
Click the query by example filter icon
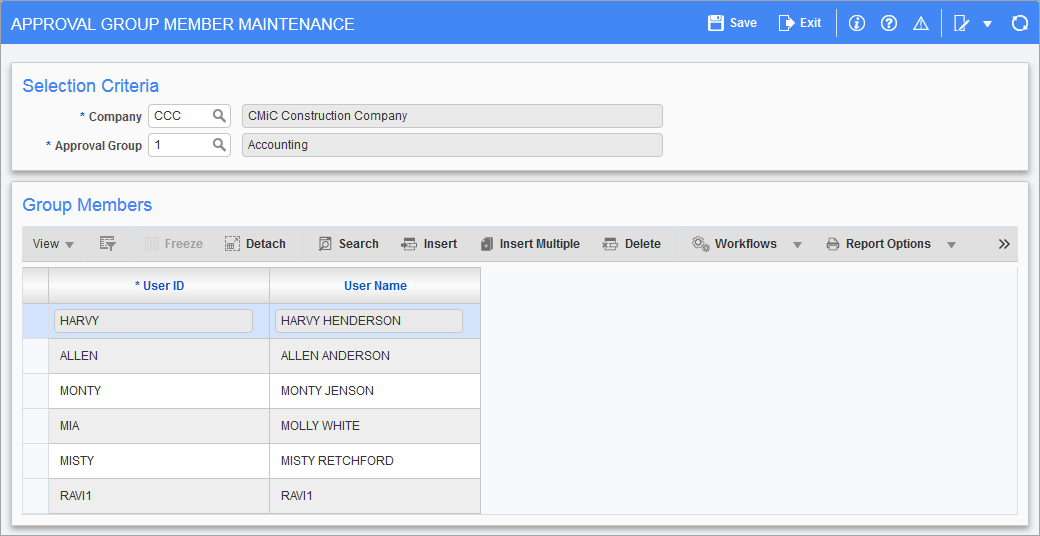[x=108, y=244]
